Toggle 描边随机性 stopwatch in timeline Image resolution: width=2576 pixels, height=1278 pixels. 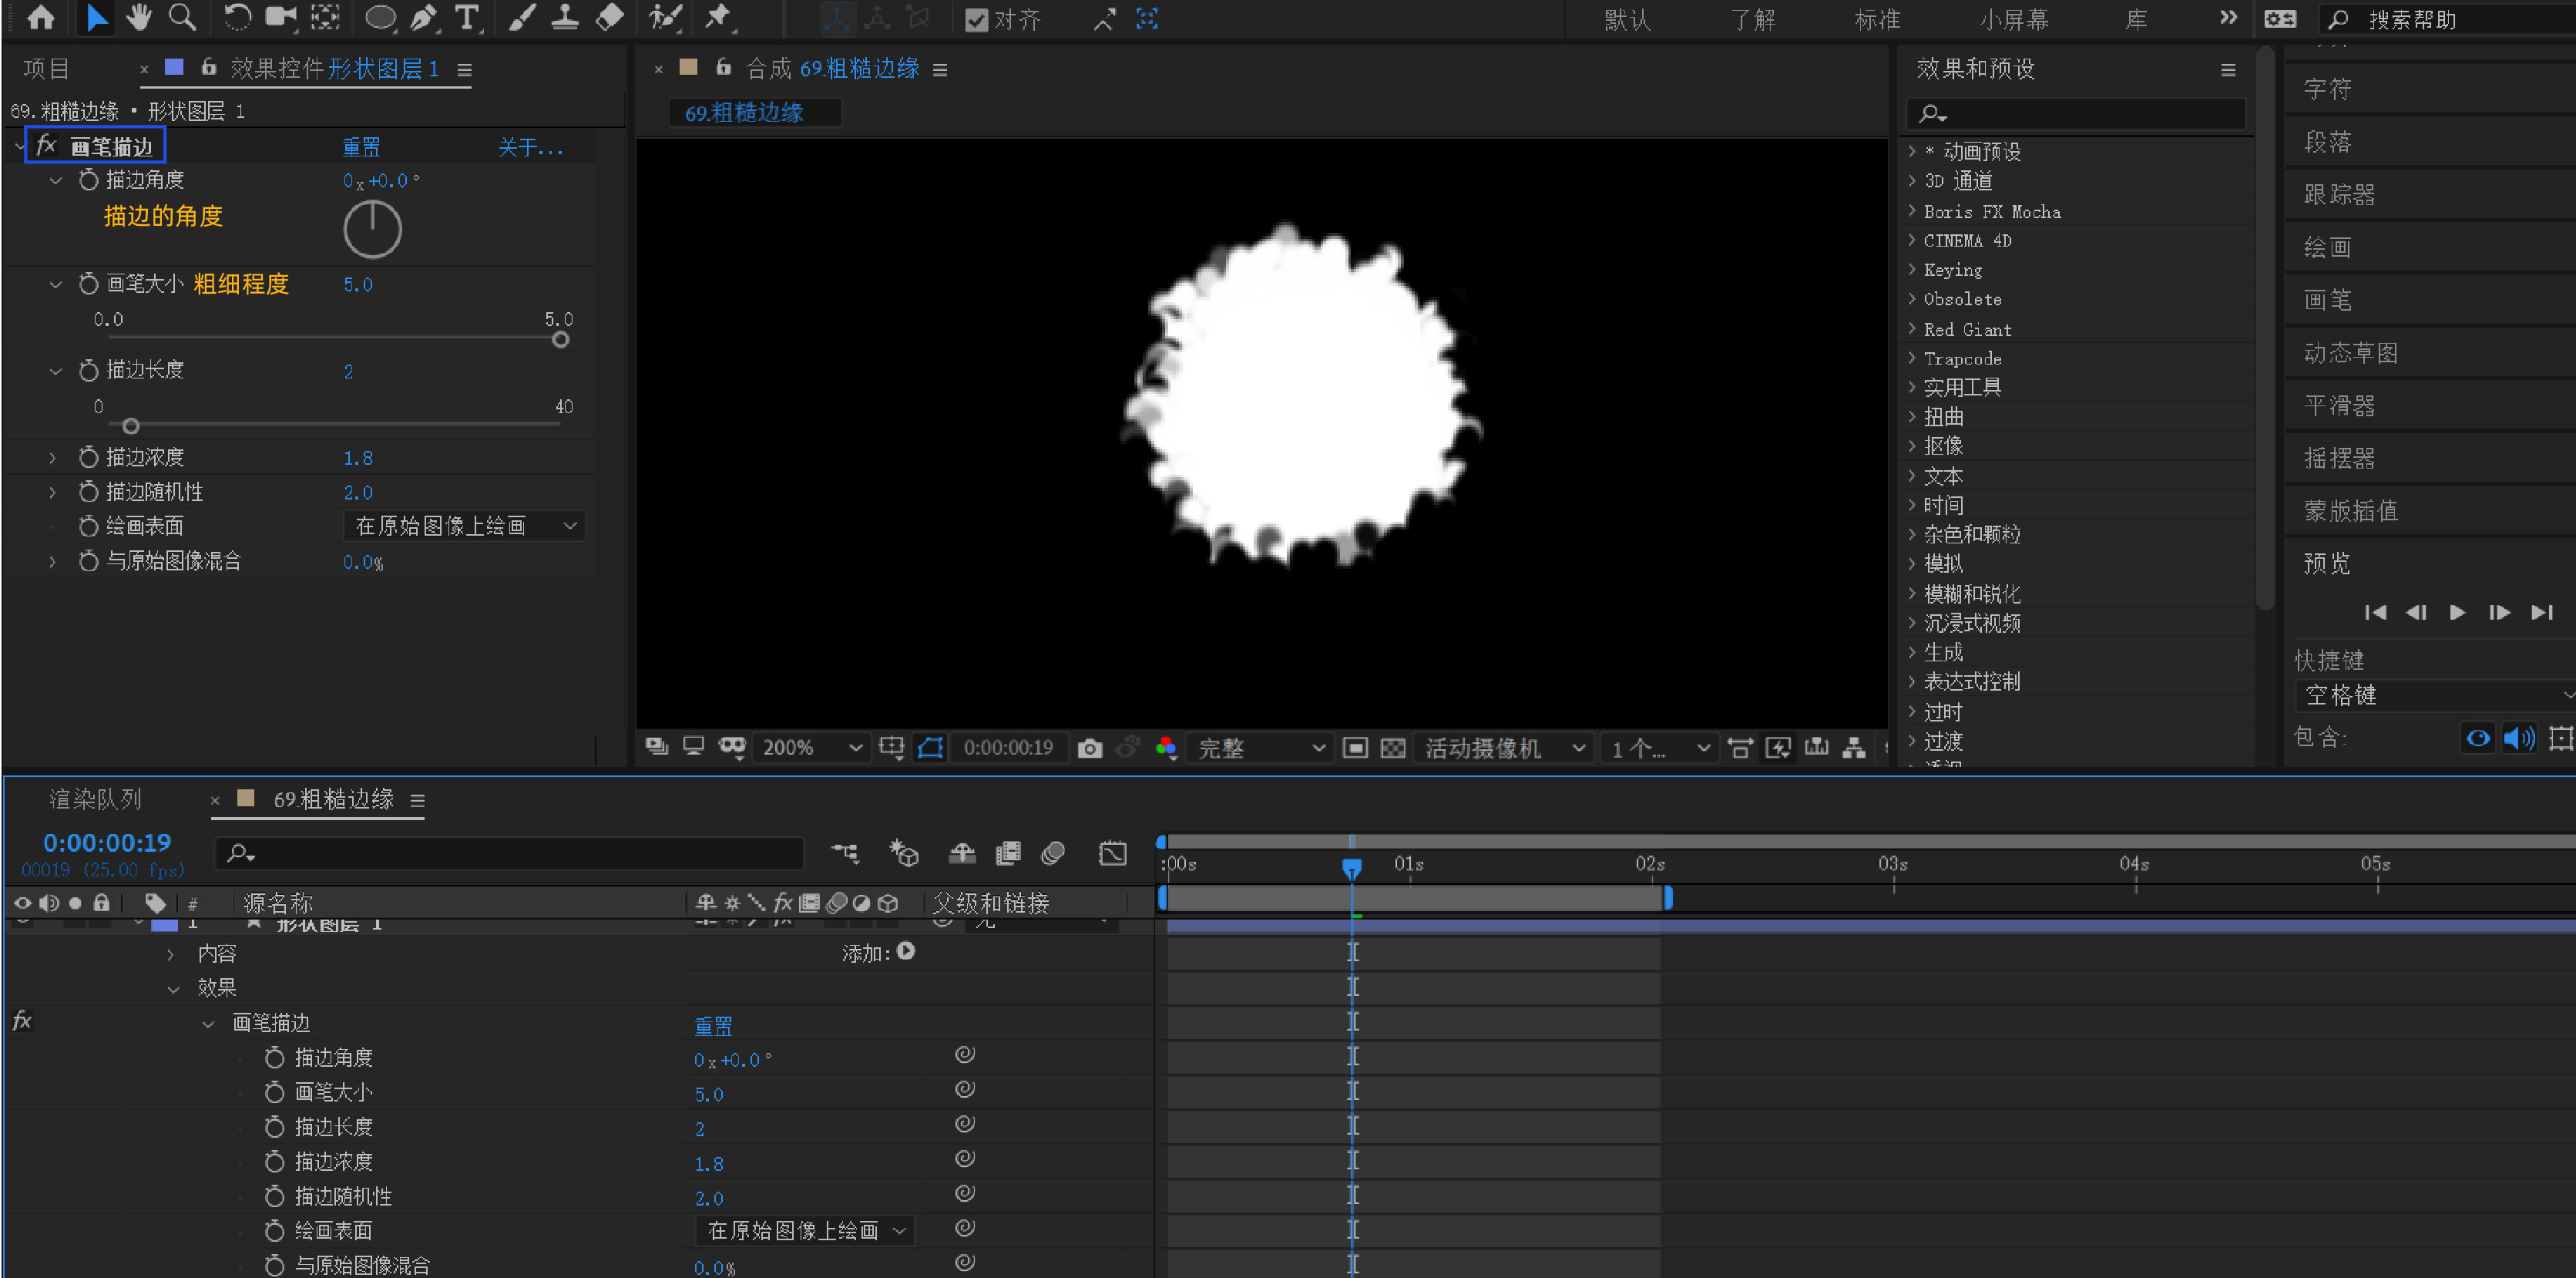[x=275, y=1196]
